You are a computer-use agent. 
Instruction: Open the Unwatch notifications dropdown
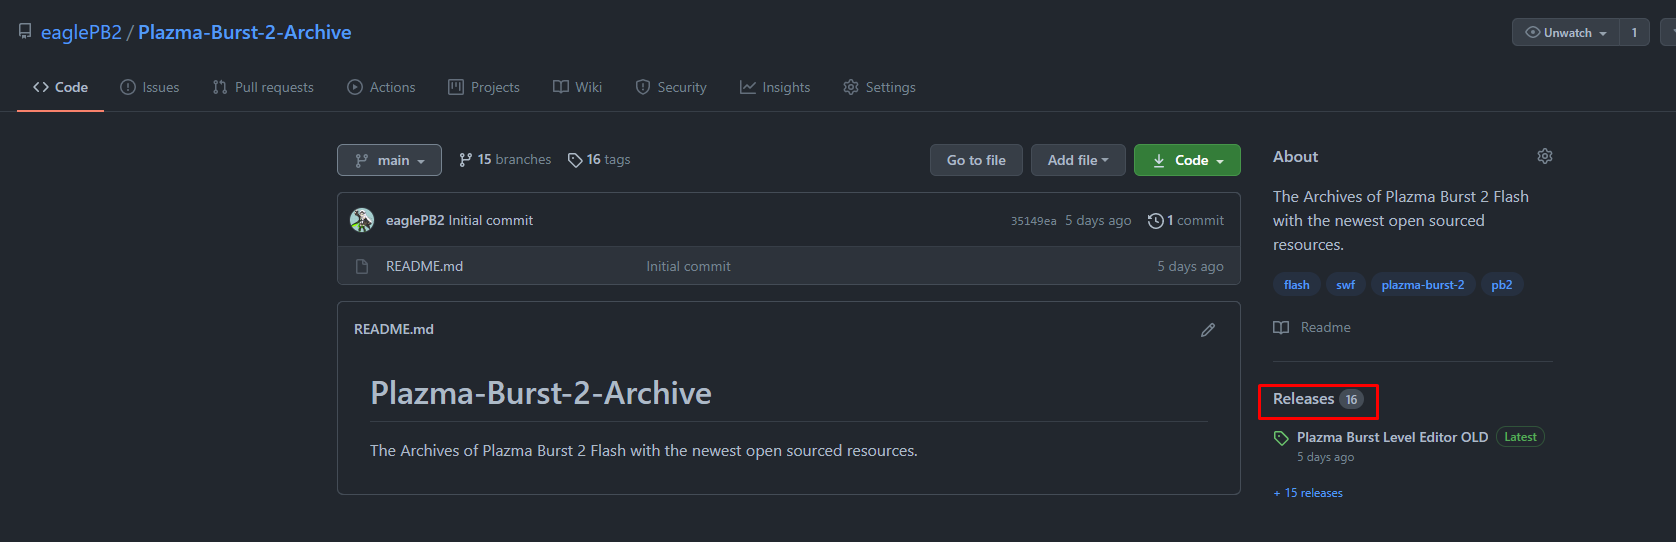click(1566, 32)
